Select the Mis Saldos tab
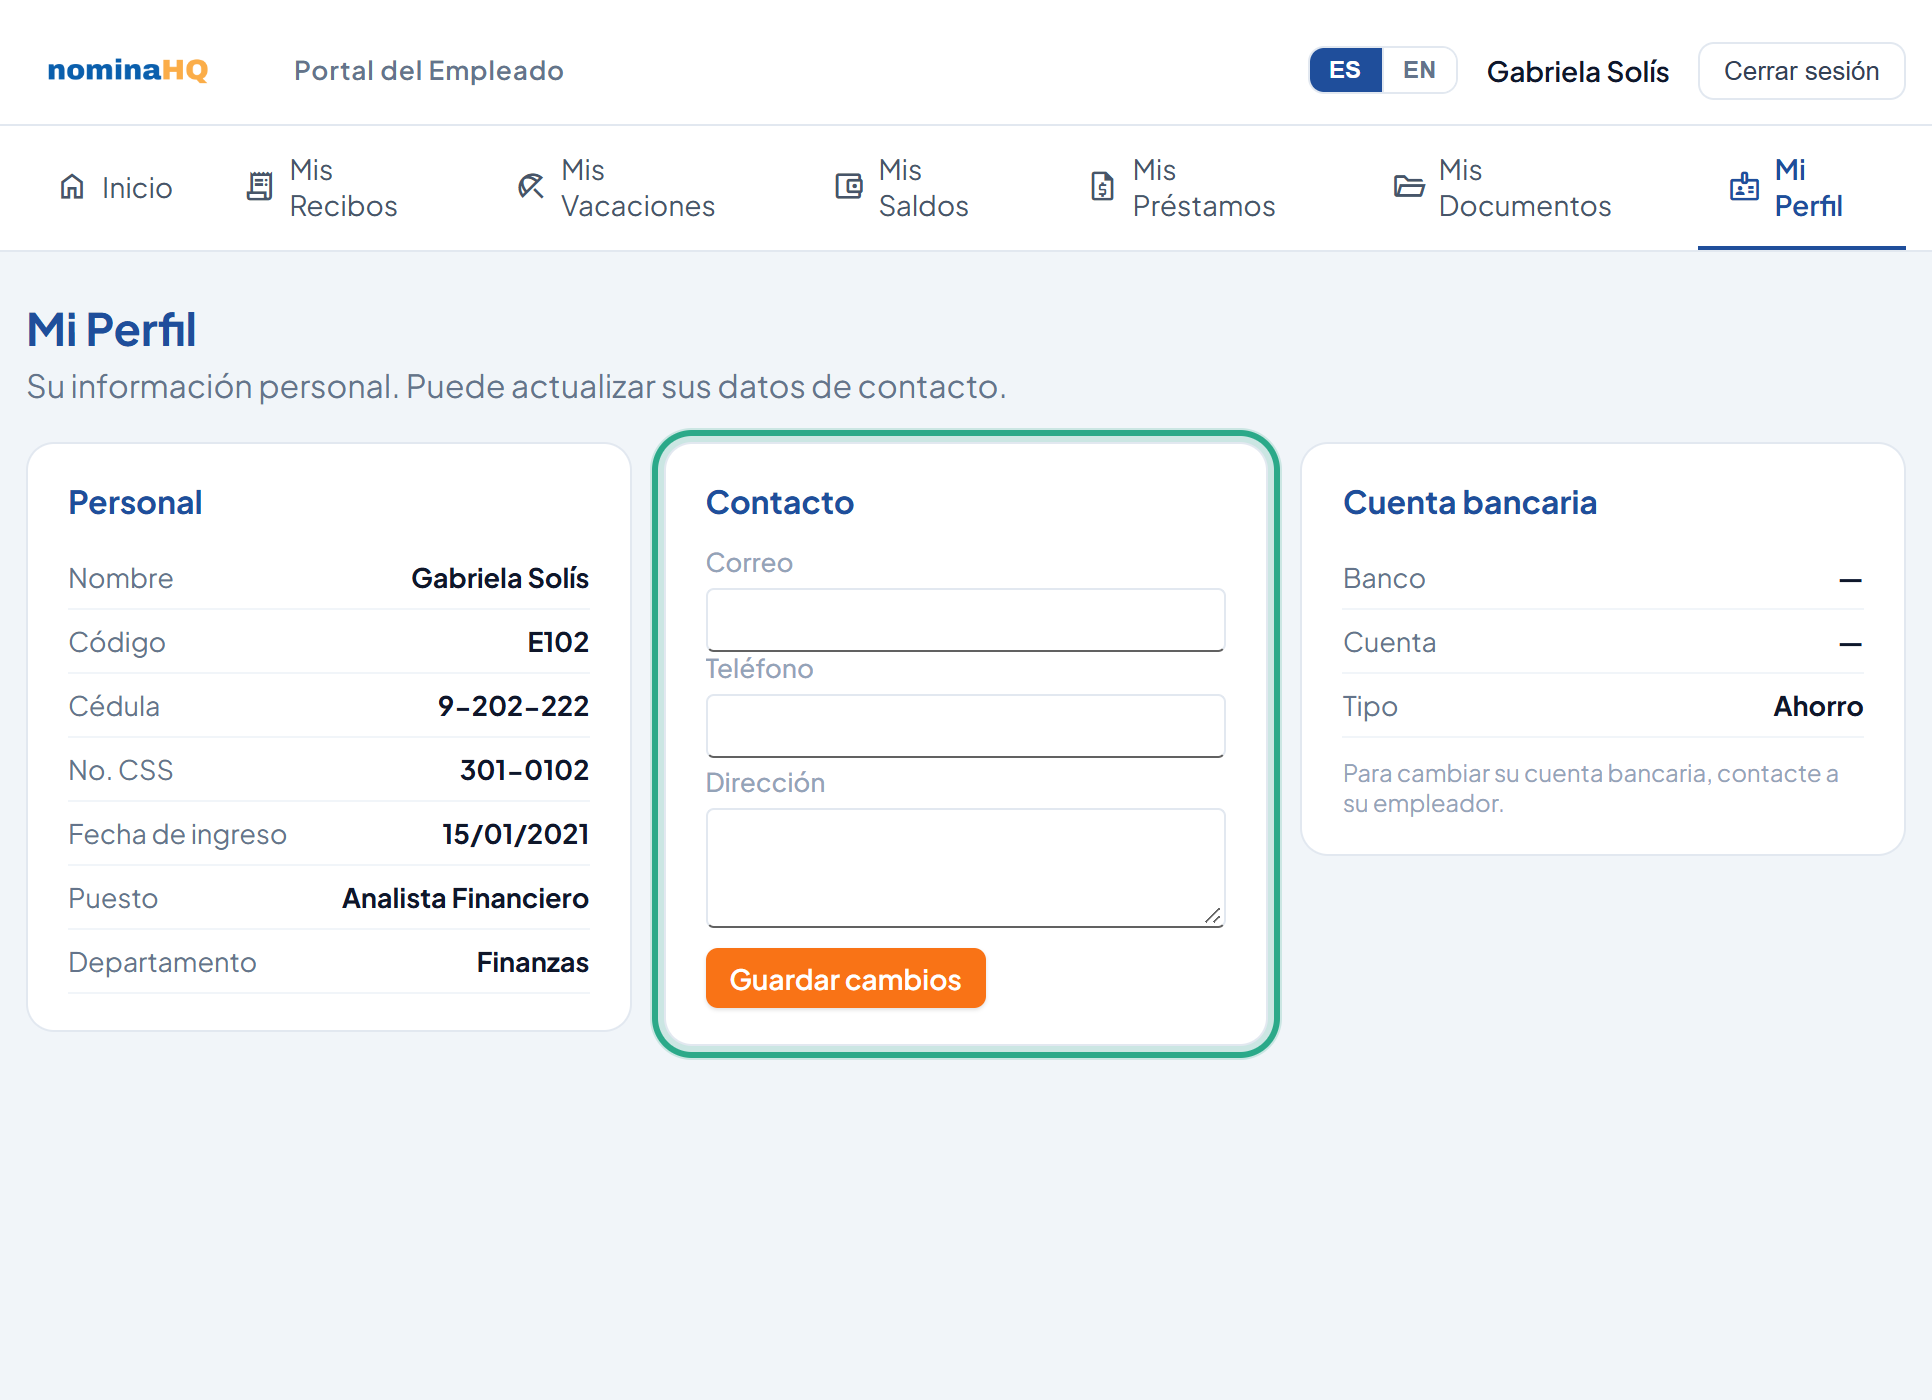Viewport: 1932px width, 1400px height. [902, 188]
